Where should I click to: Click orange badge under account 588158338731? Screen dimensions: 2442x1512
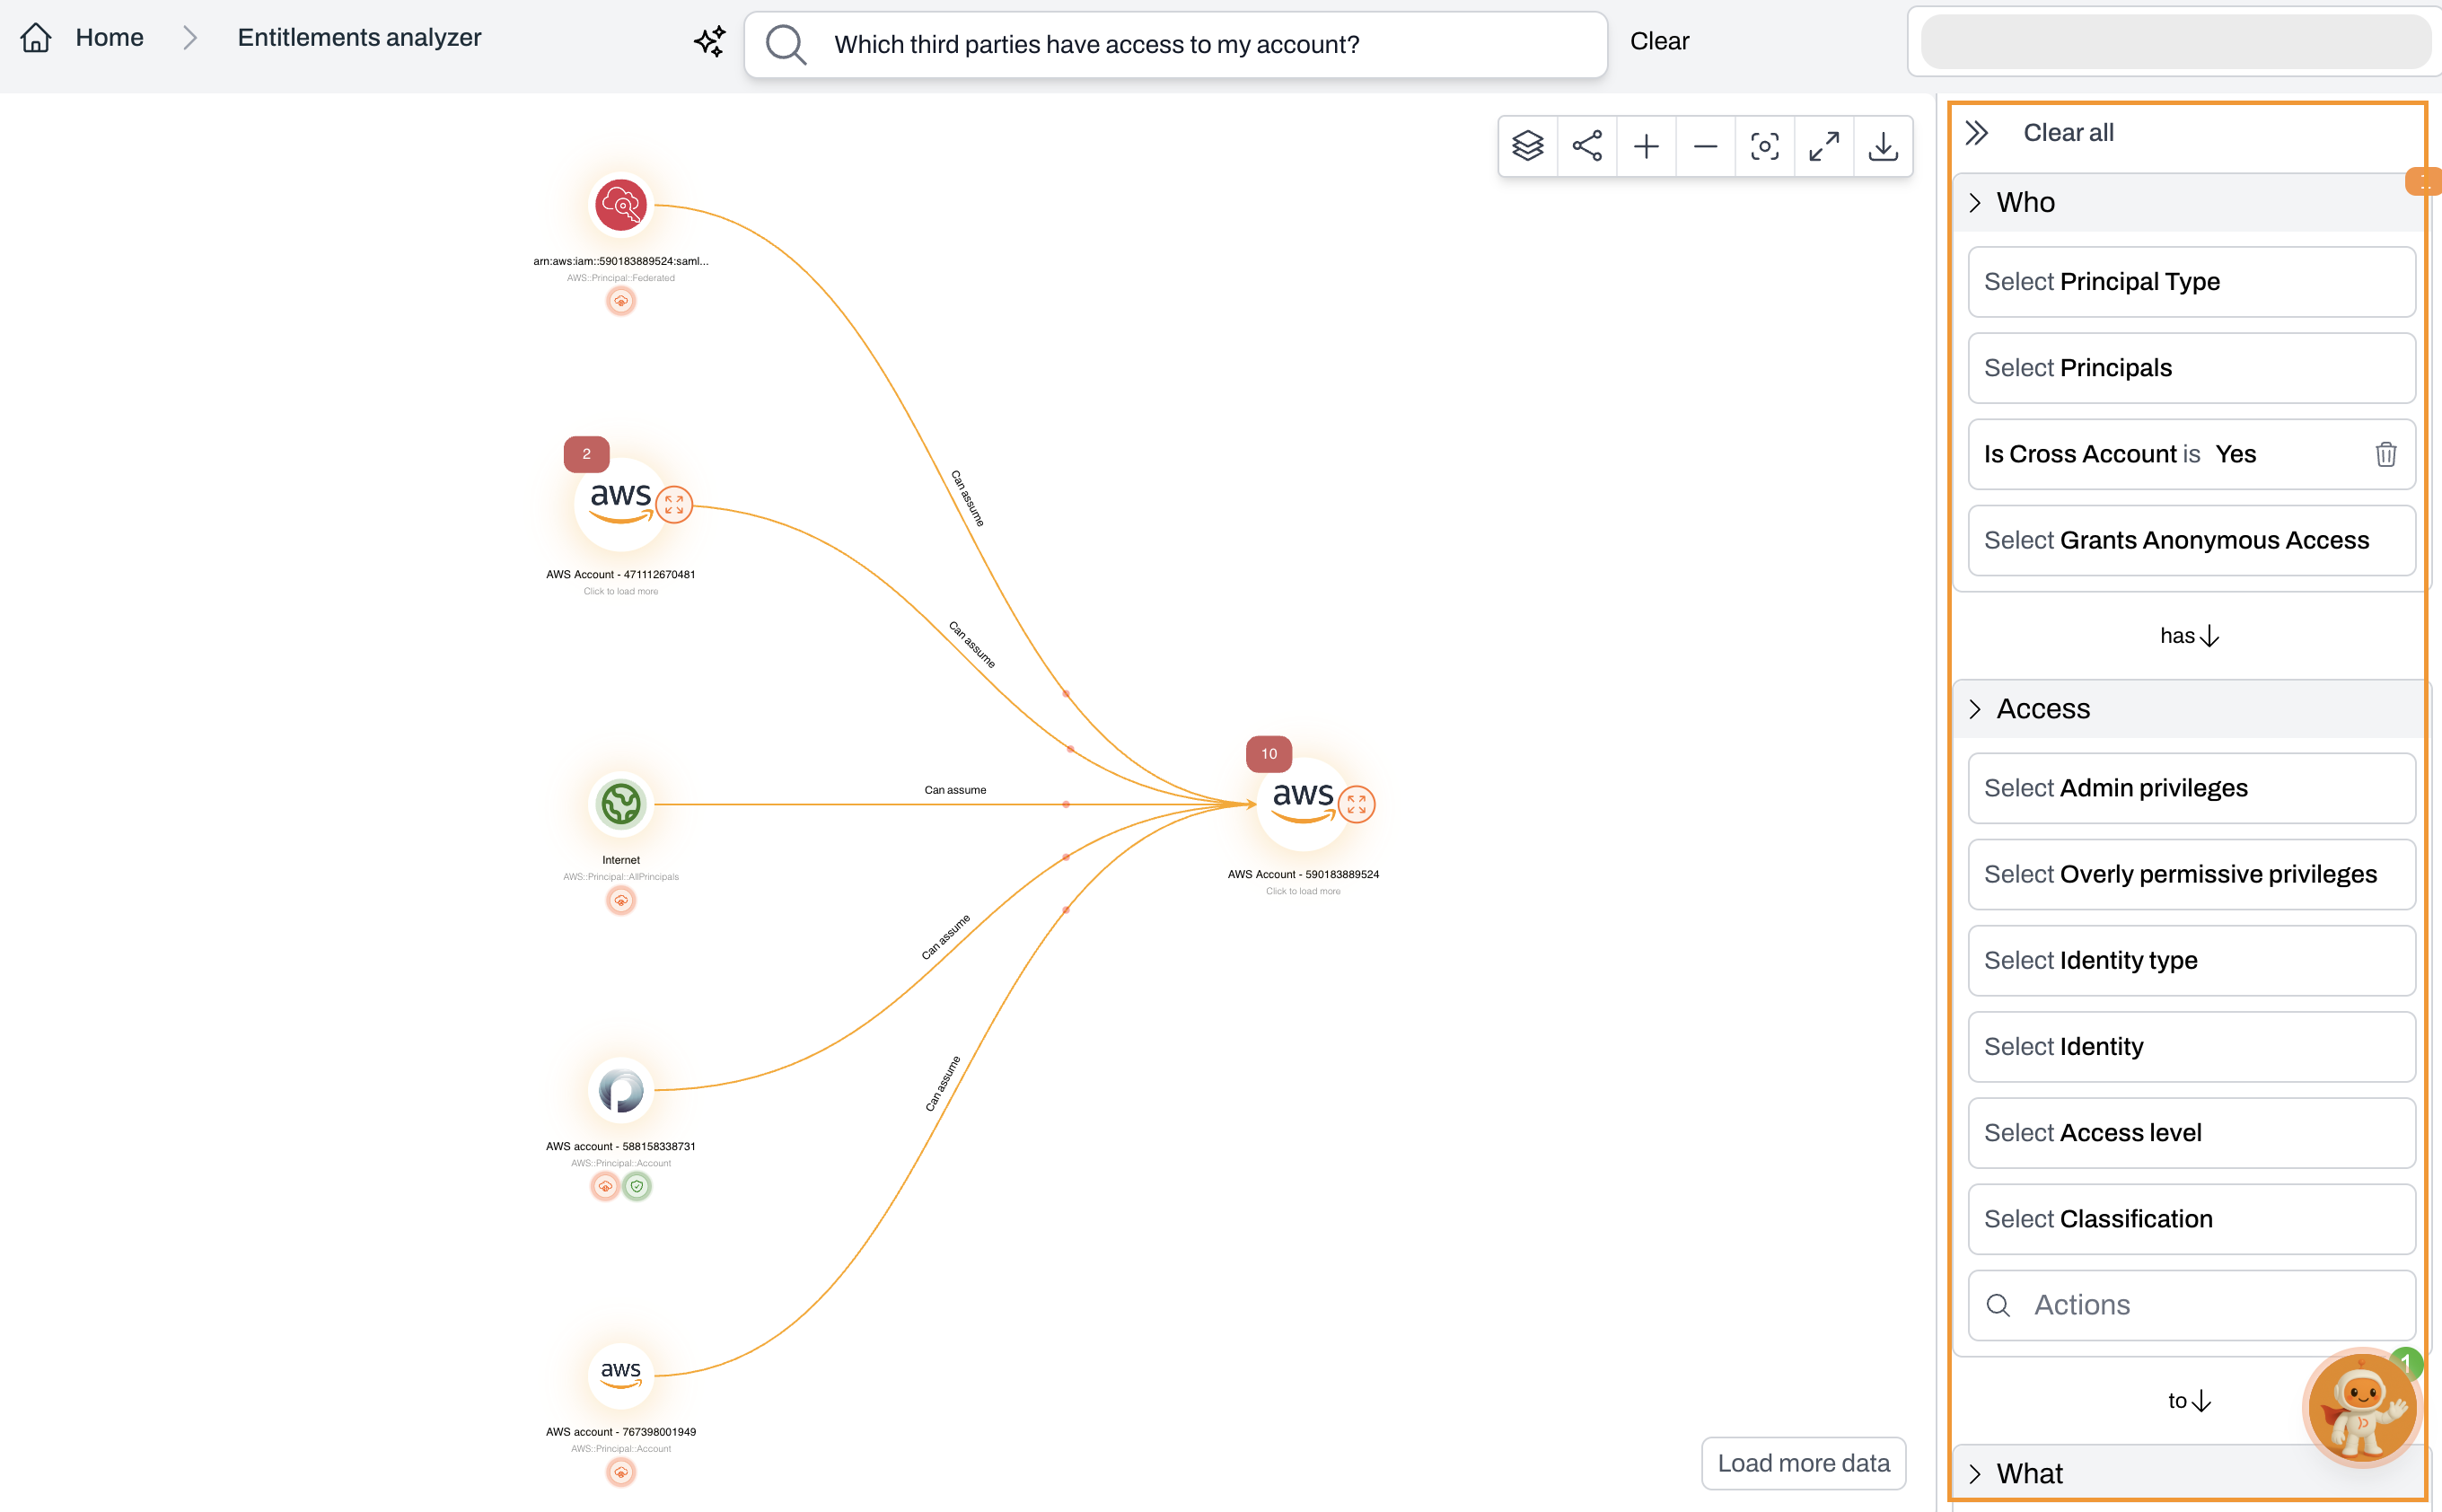click(605, 1187)
